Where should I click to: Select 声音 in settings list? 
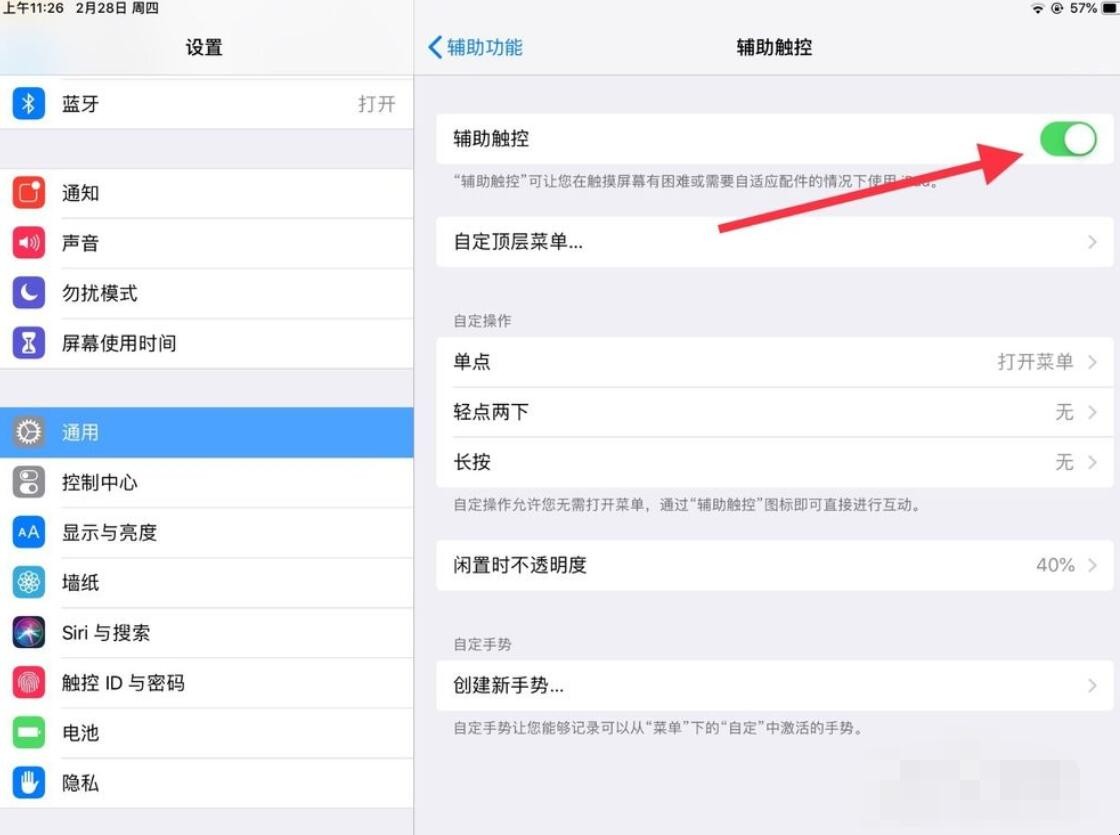(206, 243)
